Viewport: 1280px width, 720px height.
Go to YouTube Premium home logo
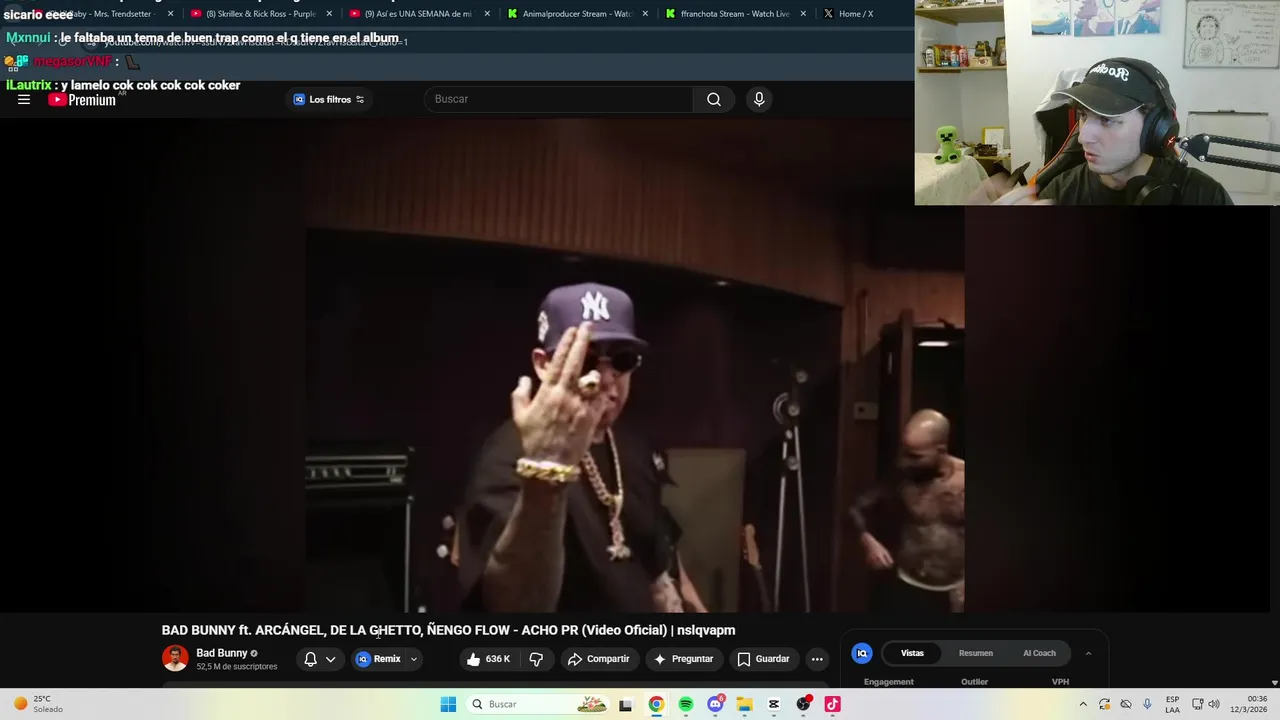(82, 99)
